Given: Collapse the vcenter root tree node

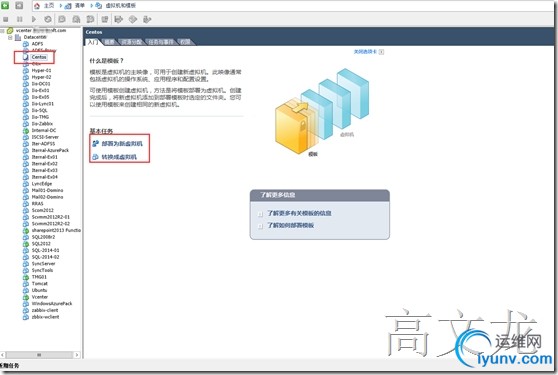Looking at the screenshot, I should (2, 31).
